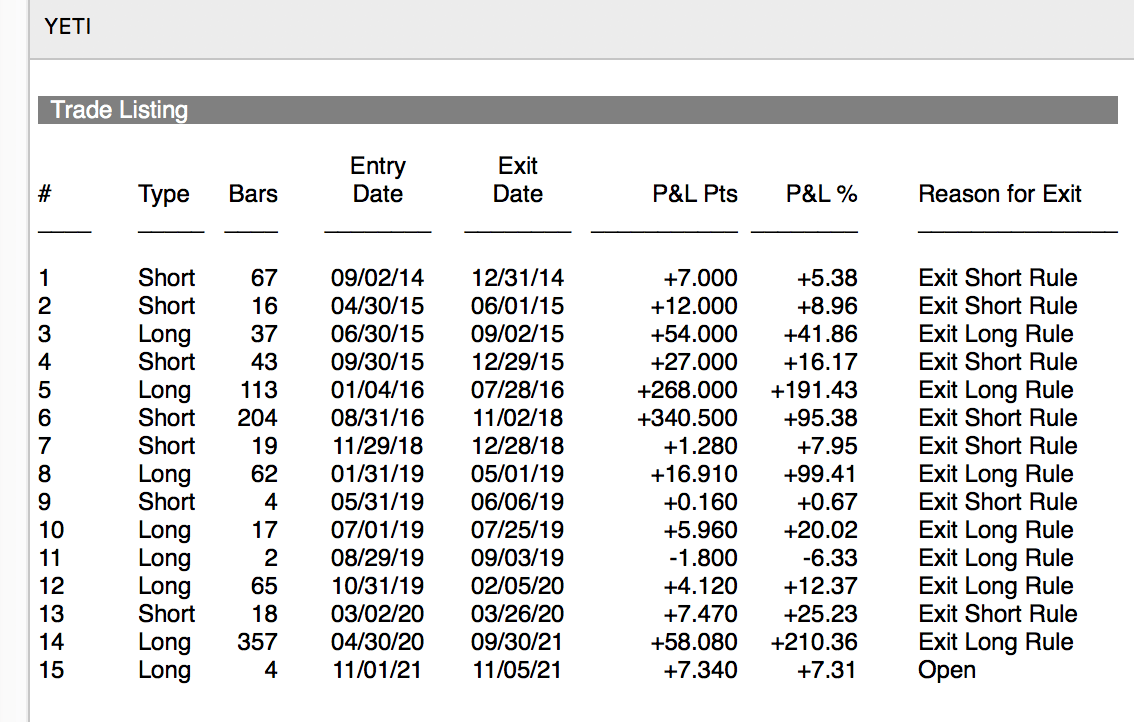The width and height of the screenshot is (1134, 722).
Task: Click exit date 11/02/18
Action: tap(517, 418)
